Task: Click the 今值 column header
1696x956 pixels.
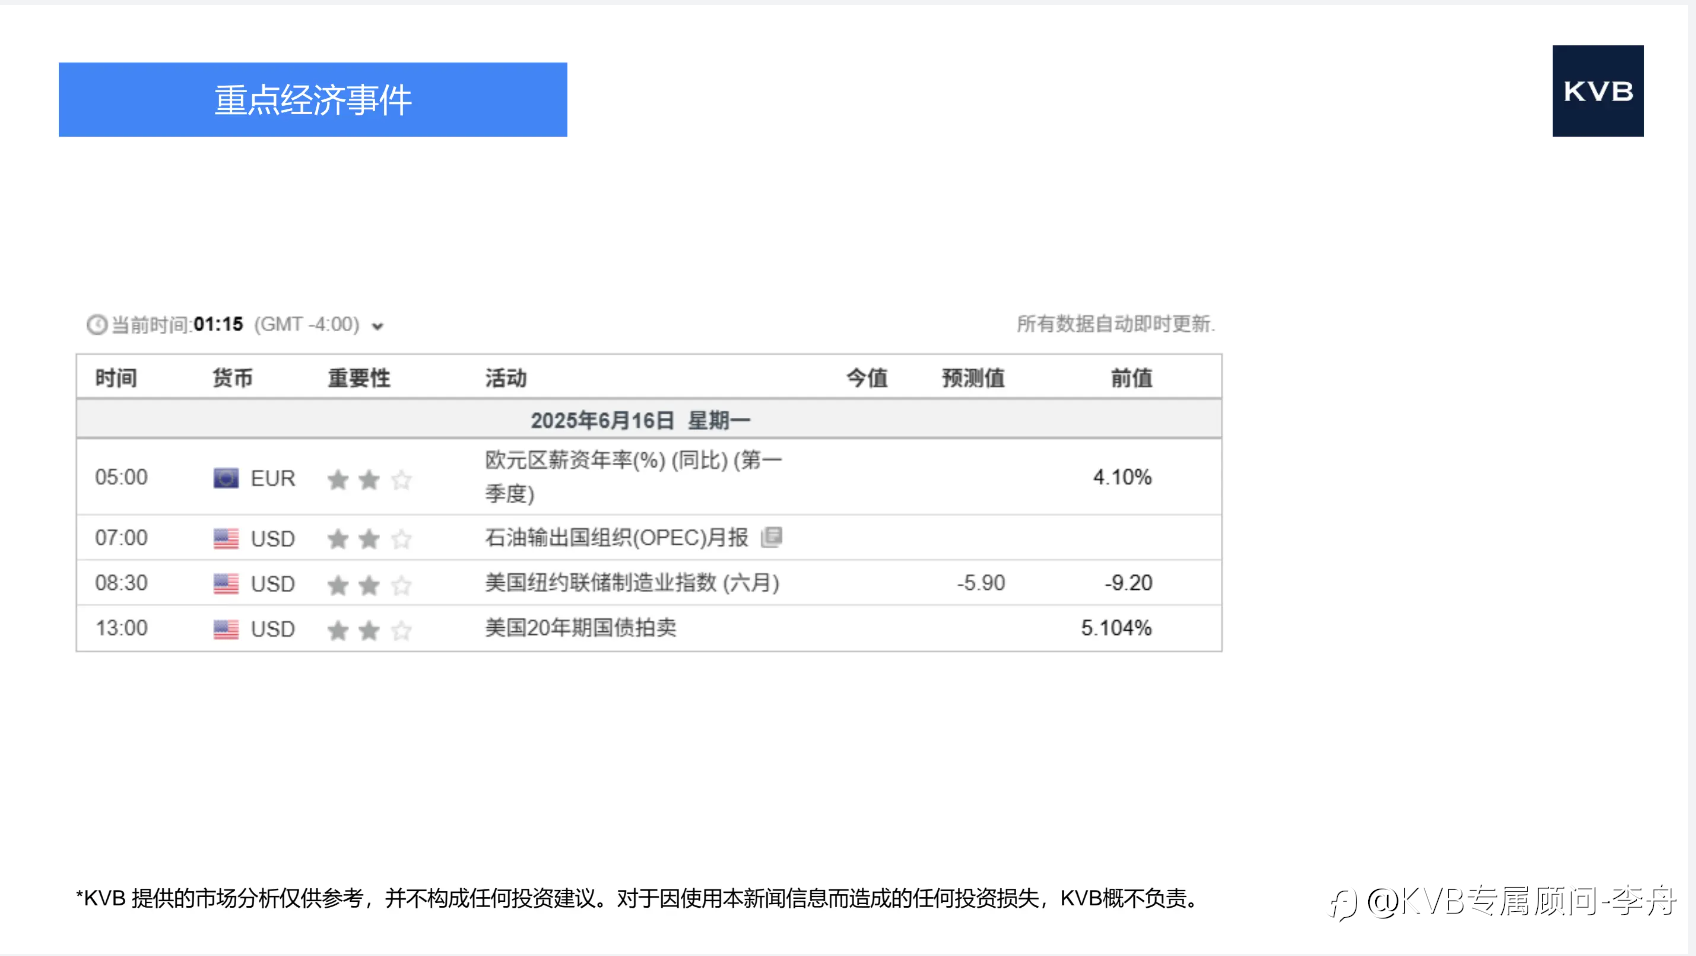Action: tap(867, 378)
